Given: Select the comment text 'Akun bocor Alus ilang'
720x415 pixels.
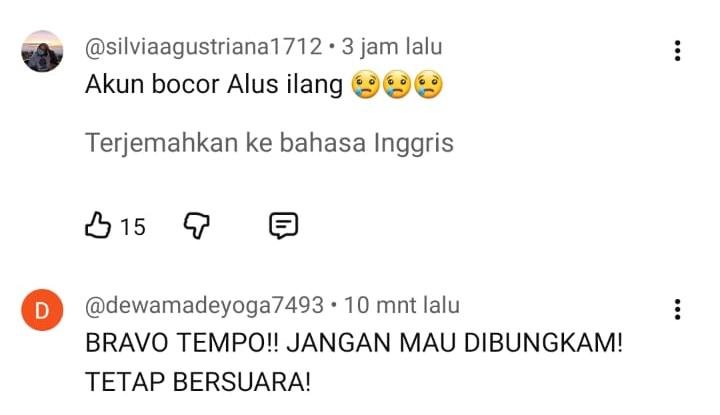Looking at the screenshot, I should coord(214,85).
